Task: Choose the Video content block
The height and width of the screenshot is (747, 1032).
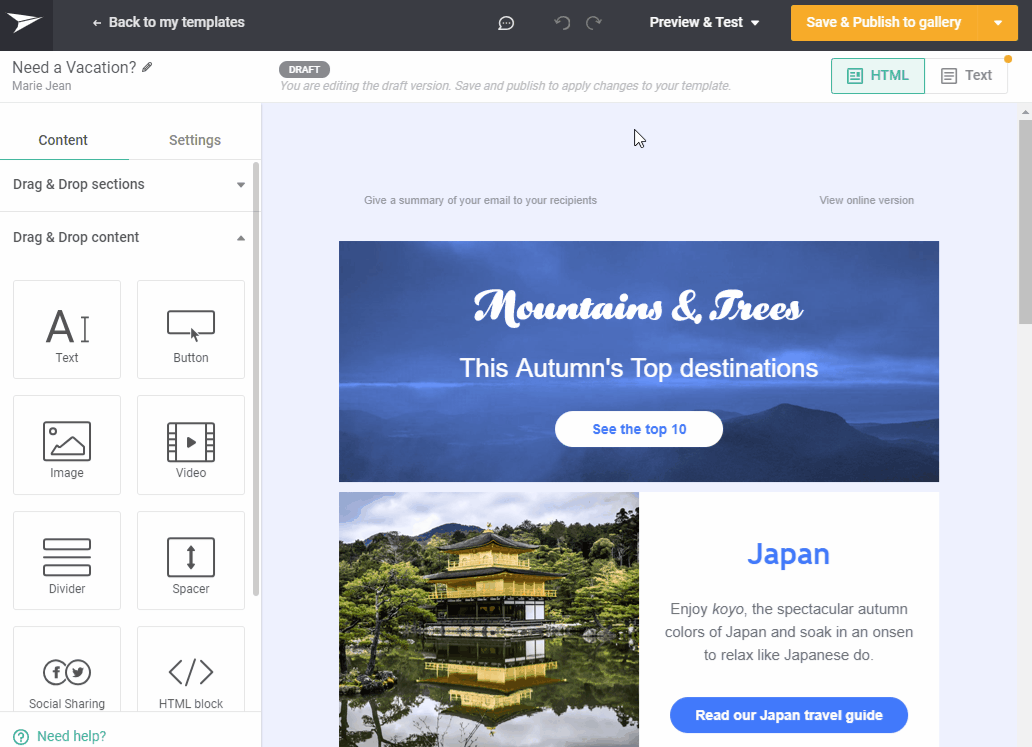Action: coord(190,444)
